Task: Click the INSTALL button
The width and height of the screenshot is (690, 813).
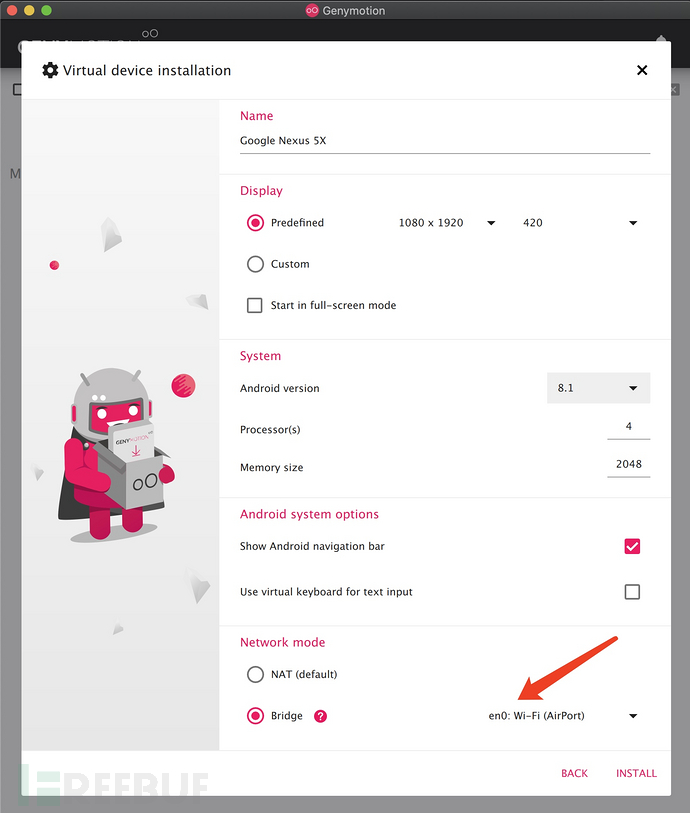Action: pos(636,773)
